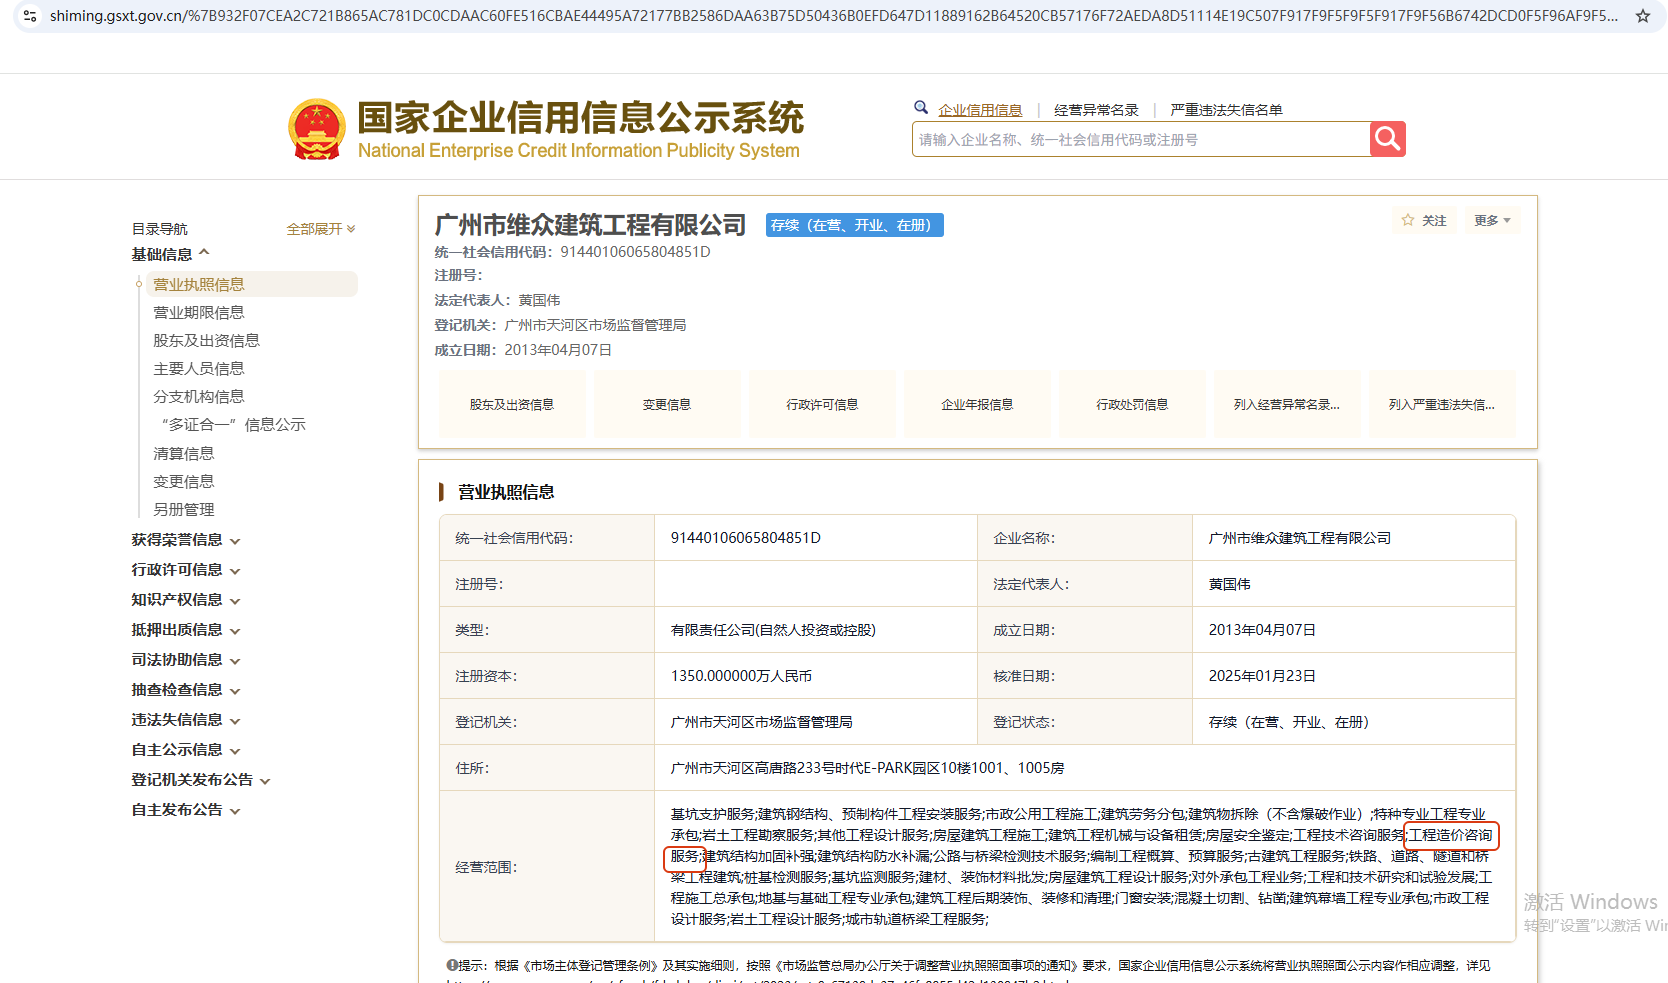Click credit code 91440106065804851D in table
Viewport: 1668px width, 983px height.
(746, 538)
